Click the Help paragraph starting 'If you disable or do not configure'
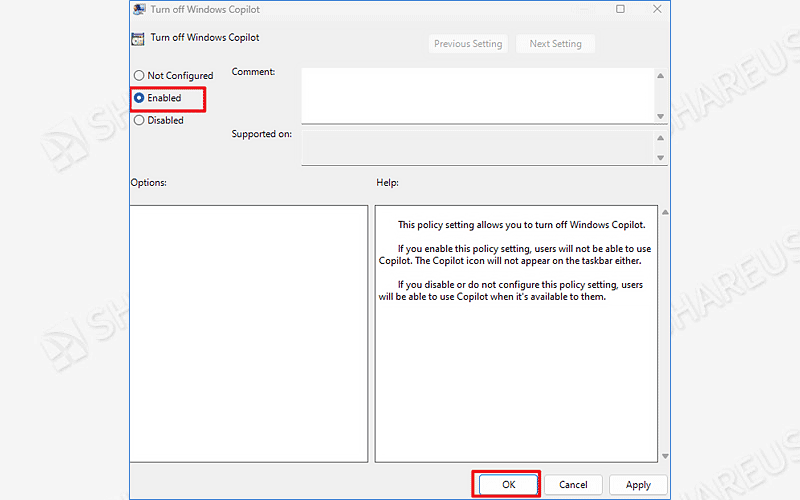 [511, 291]
